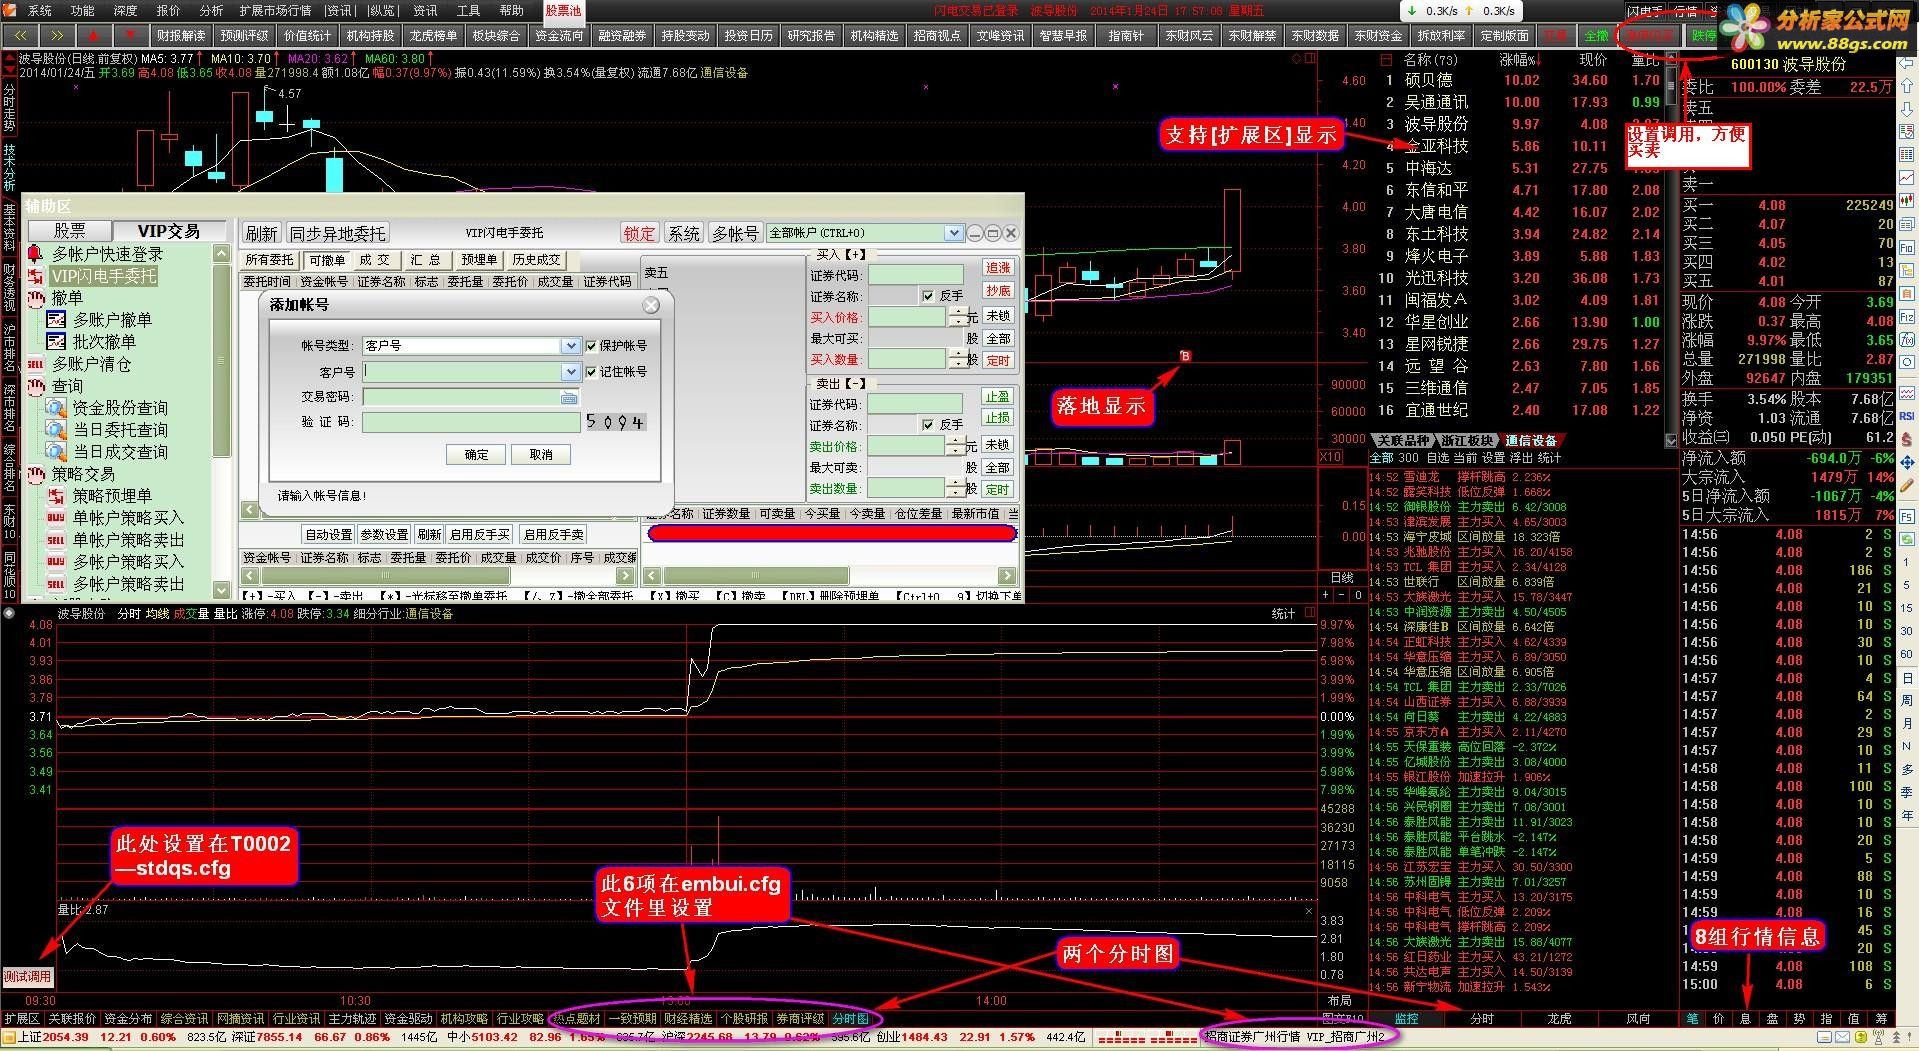Click the chart icon beside 多账户撤单
The width and height of the screenshot is (1919, 1051).
coord(56,320)
